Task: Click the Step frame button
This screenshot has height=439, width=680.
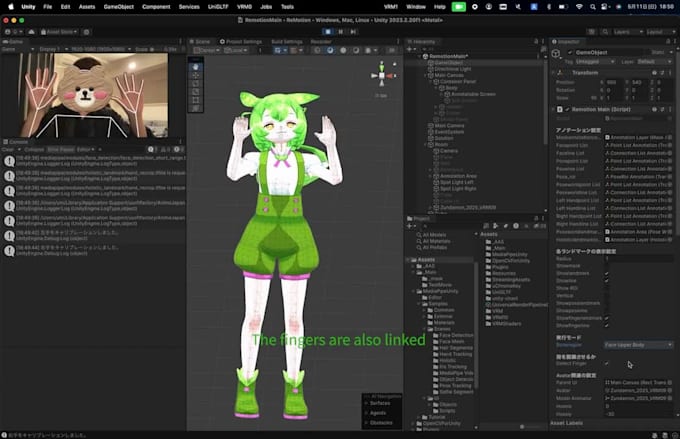Action: (x=353, y=32)
